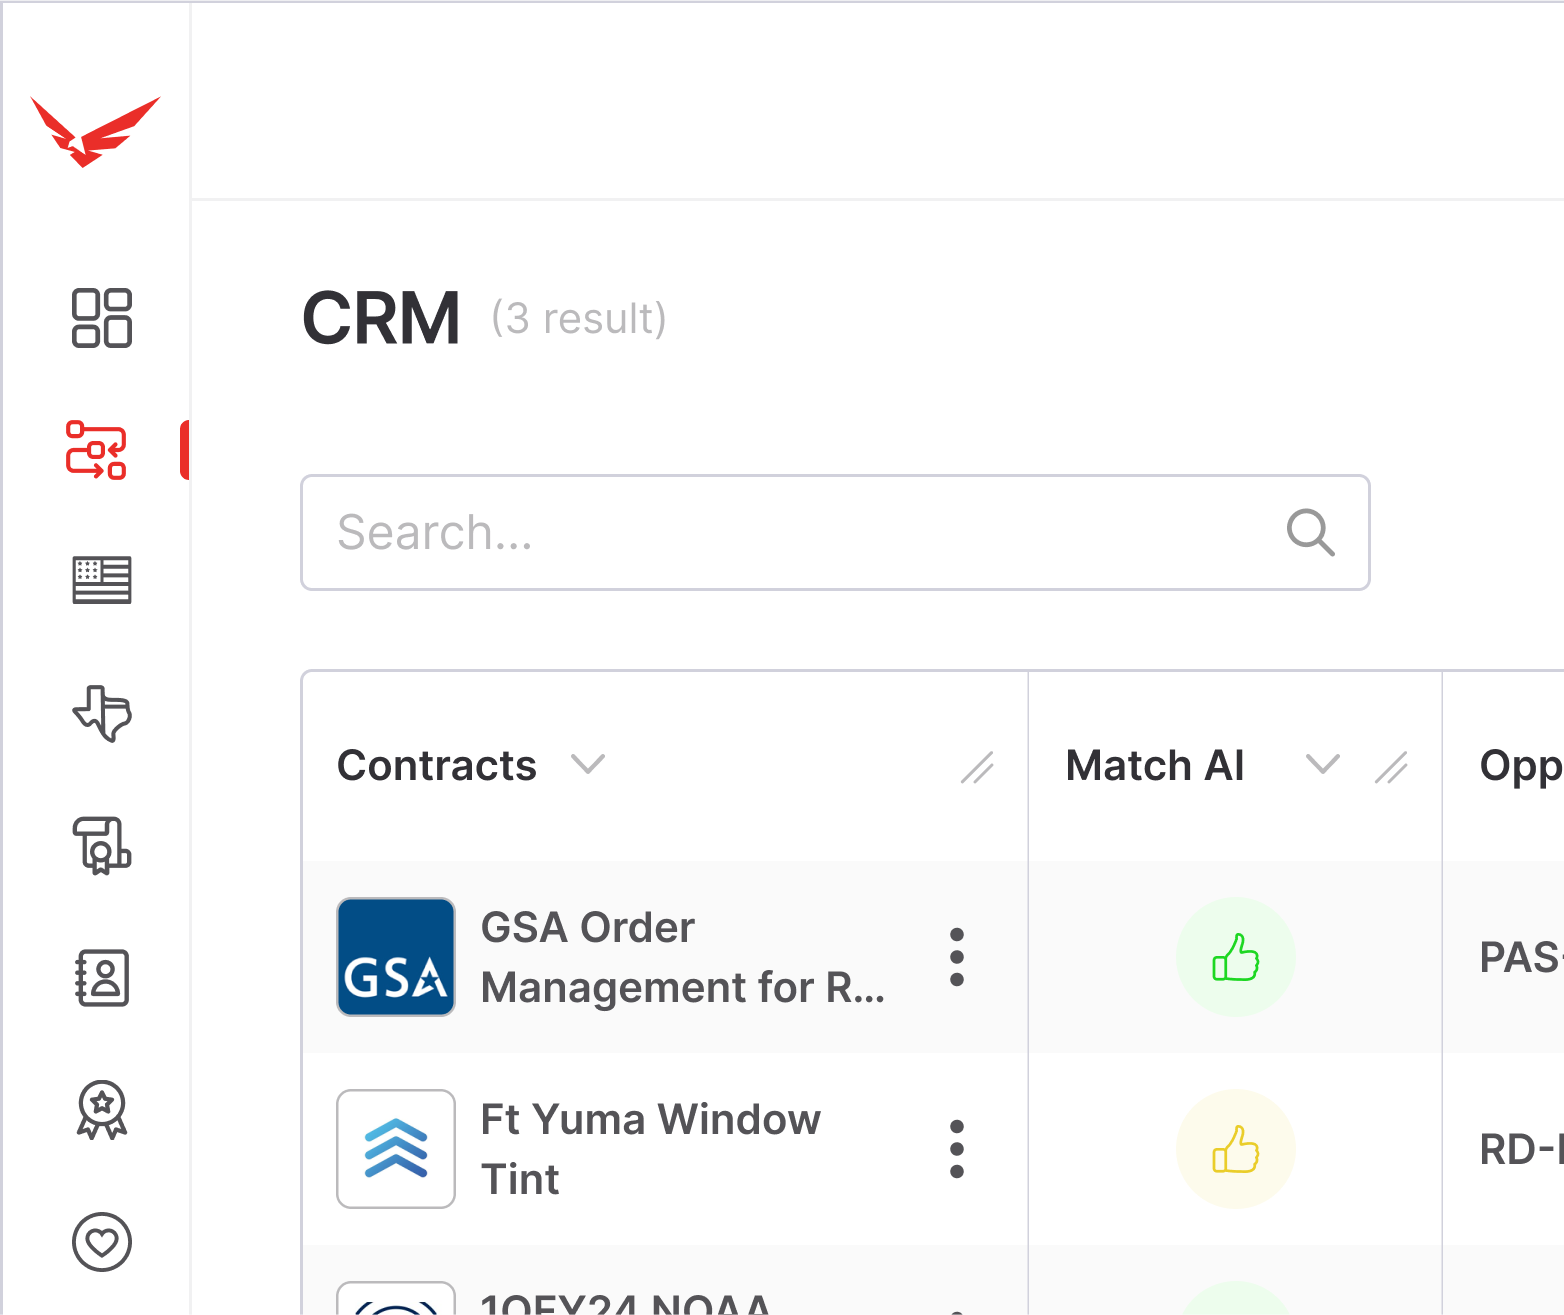The height and width of the screenshot is (1315, 1564).
Task: Open the Dashboard grid icon in sidebar
Action: [101, 320]
